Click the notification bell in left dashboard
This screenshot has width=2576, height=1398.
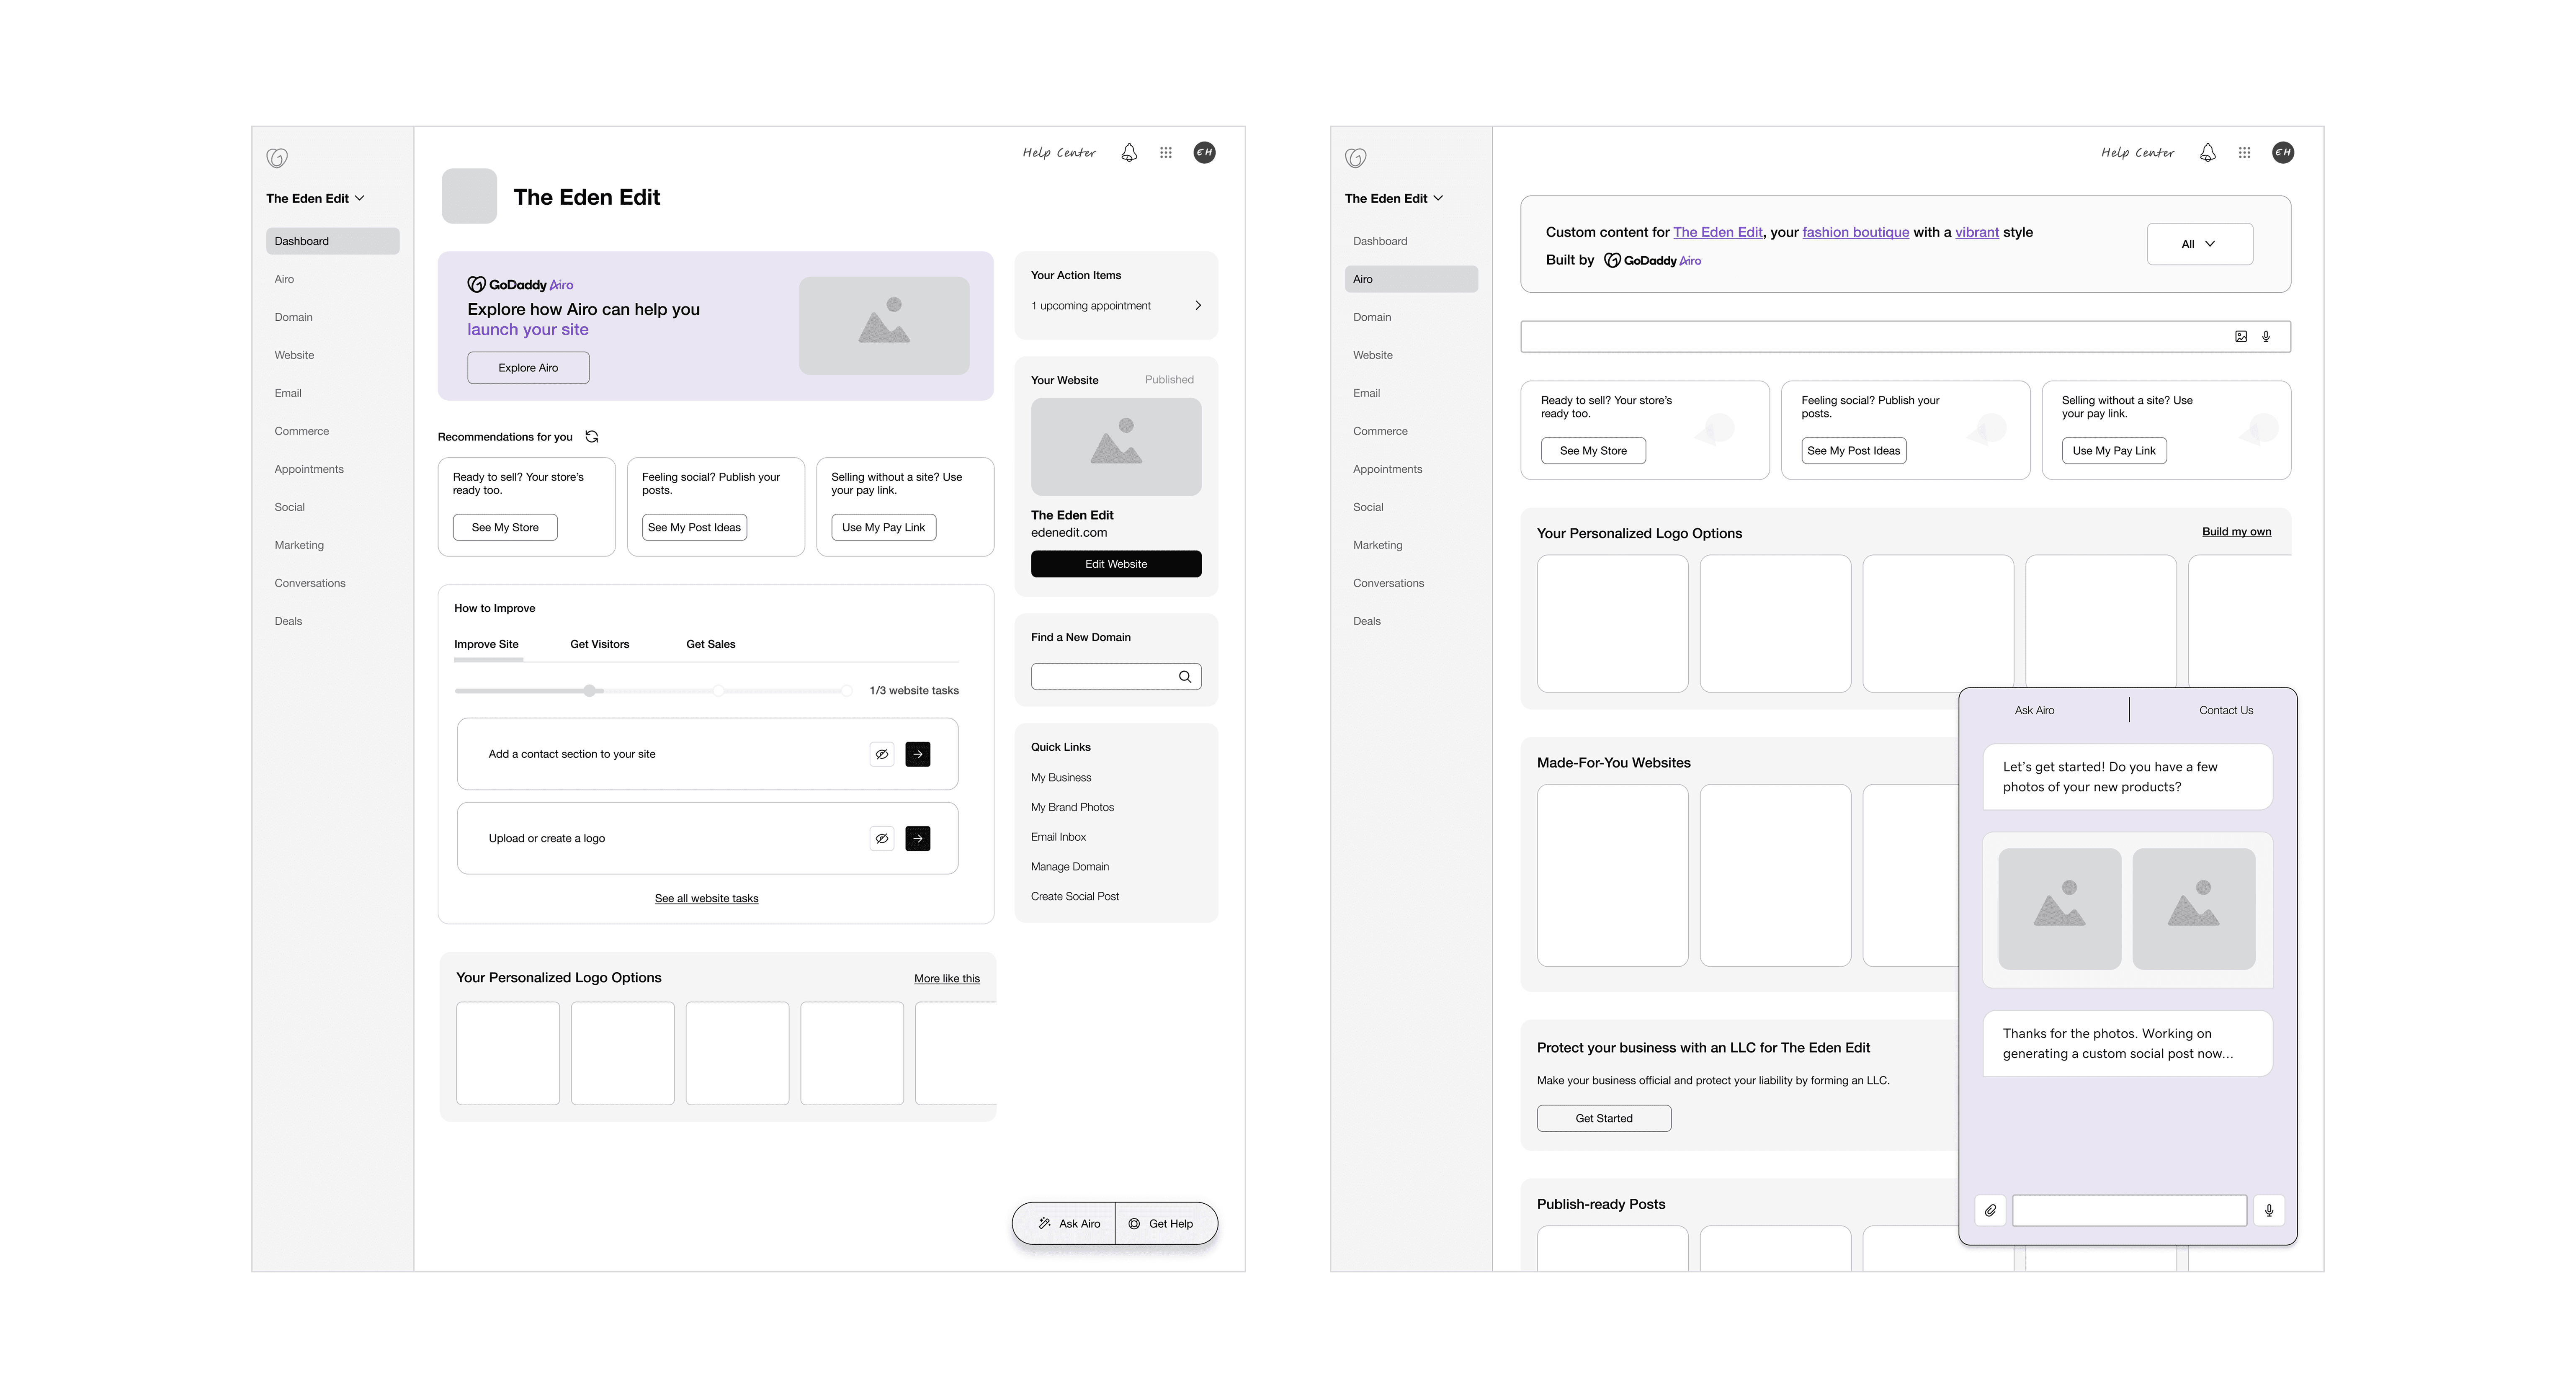pyautogui.click(x=1129, y=153)
